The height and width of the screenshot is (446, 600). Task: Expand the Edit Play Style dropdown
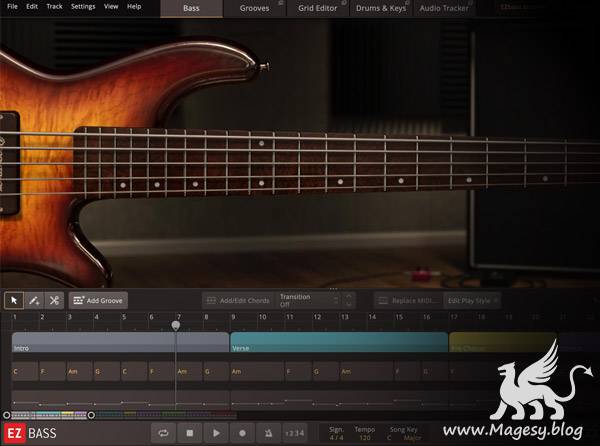(473, 301)
